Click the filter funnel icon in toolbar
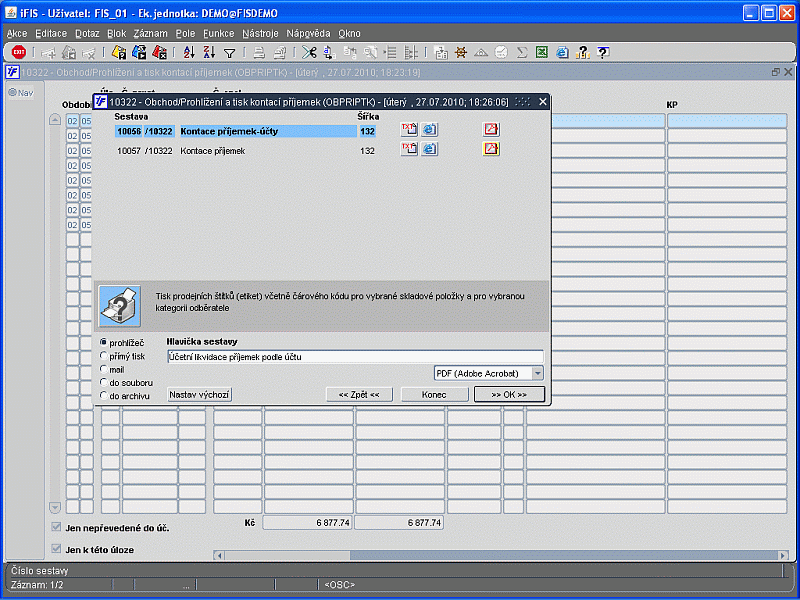 (x=229, y=53)
